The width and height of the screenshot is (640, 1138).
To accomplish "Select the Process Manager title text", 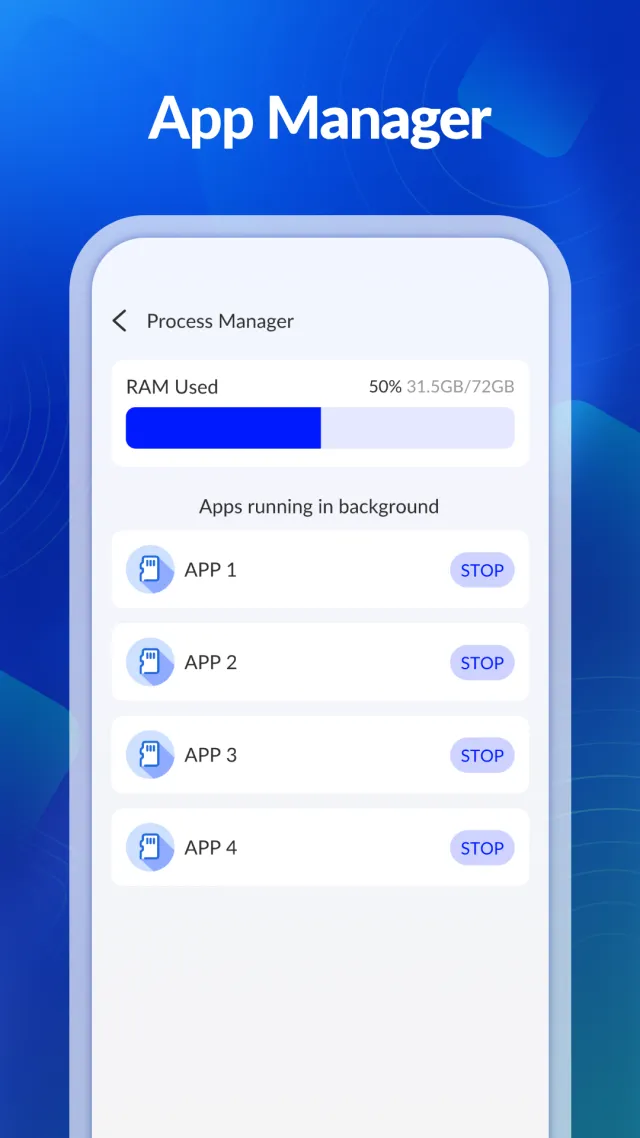I will tap(220, 321).
